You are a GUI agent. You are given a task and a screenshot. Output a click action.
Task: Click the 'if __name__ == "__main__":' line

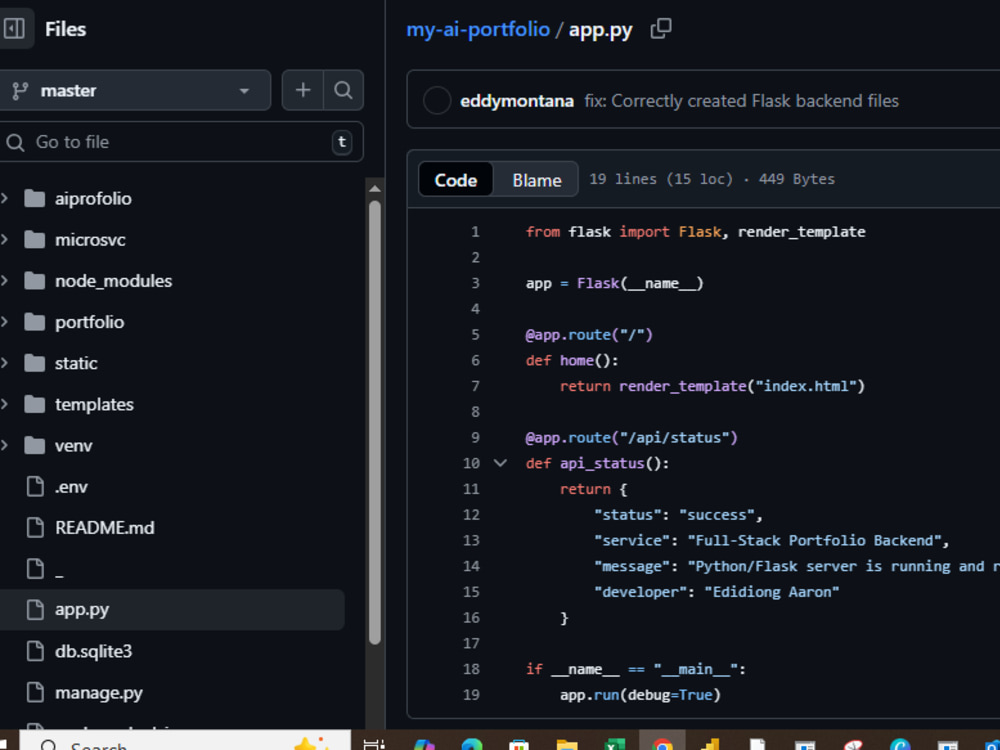[x=636, y=669]
